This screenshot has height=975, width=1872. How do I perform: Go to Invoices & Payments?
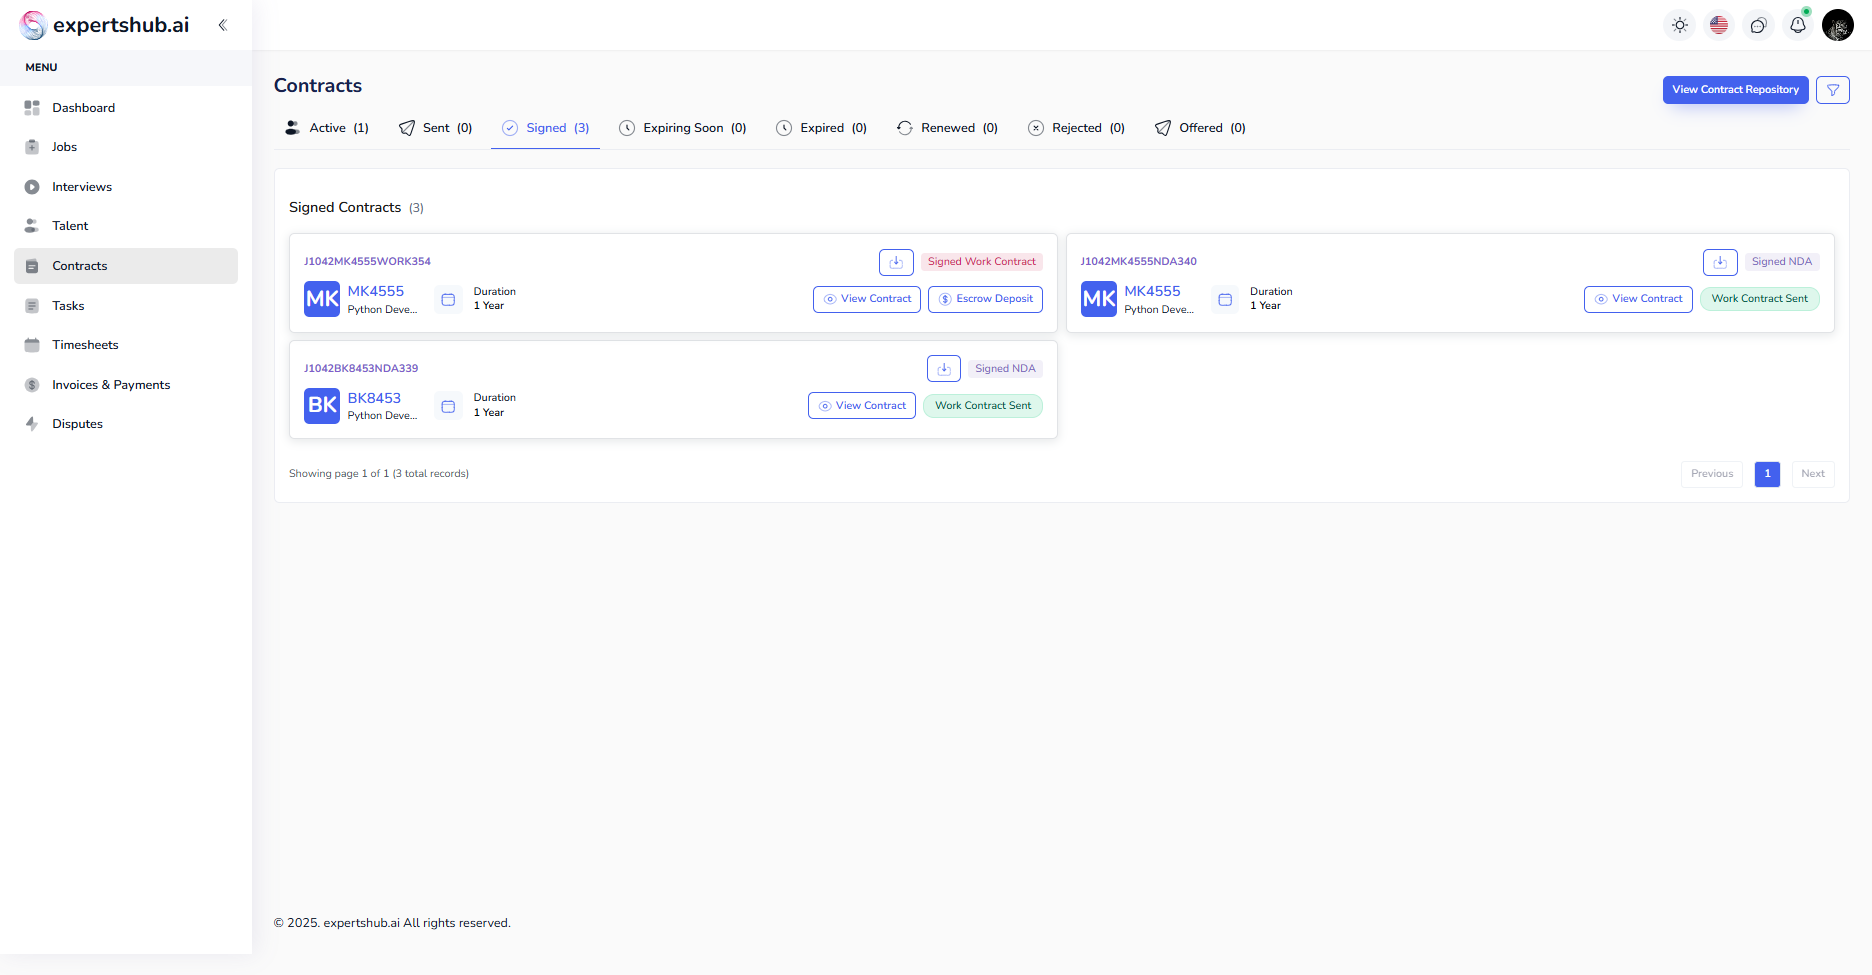[126, 385]
